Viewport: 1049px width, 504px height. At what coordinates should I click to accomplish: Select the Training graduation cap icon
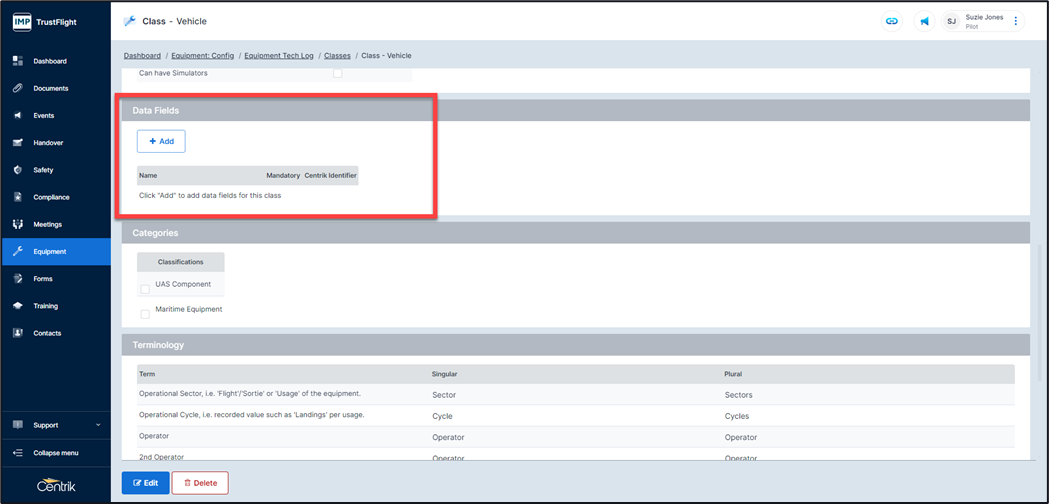[18, 306]
